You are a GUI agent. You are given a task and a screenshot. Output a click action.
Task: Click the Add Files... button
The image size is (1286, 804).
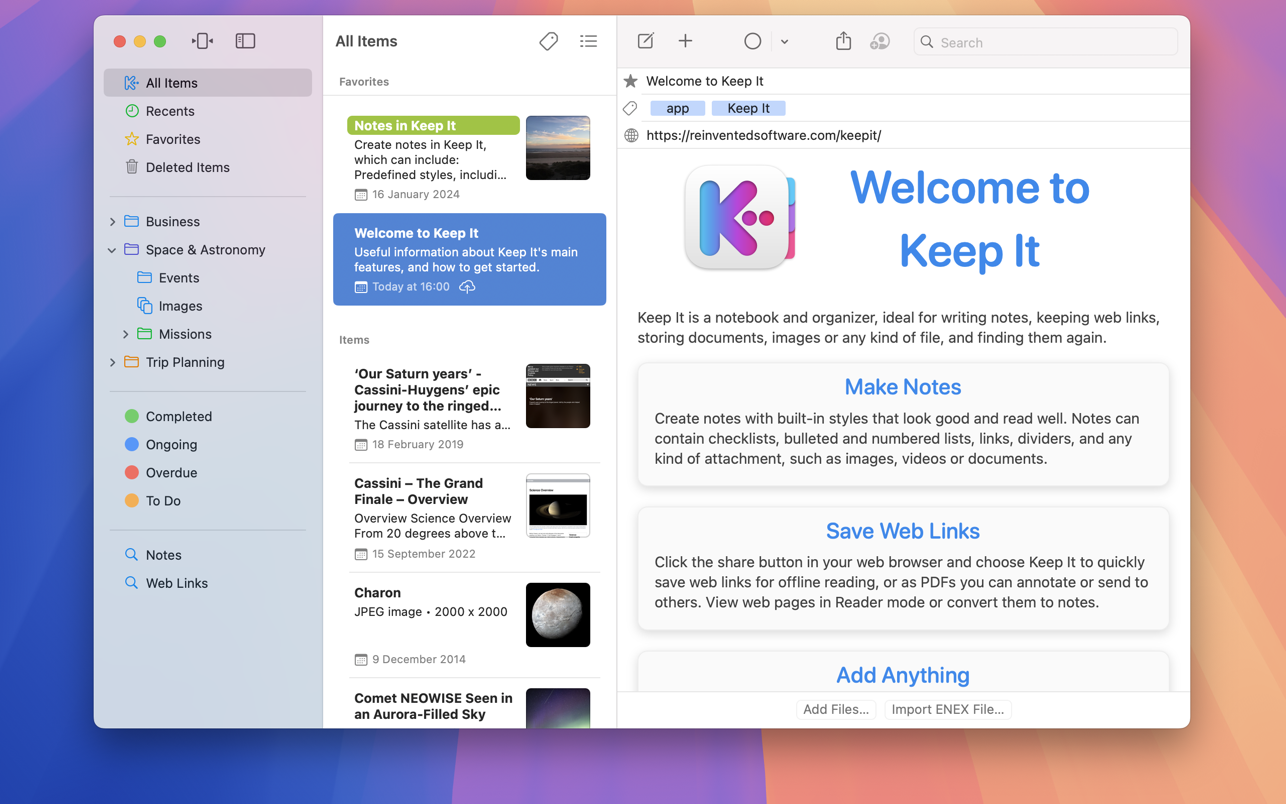(x=836, y=709)
